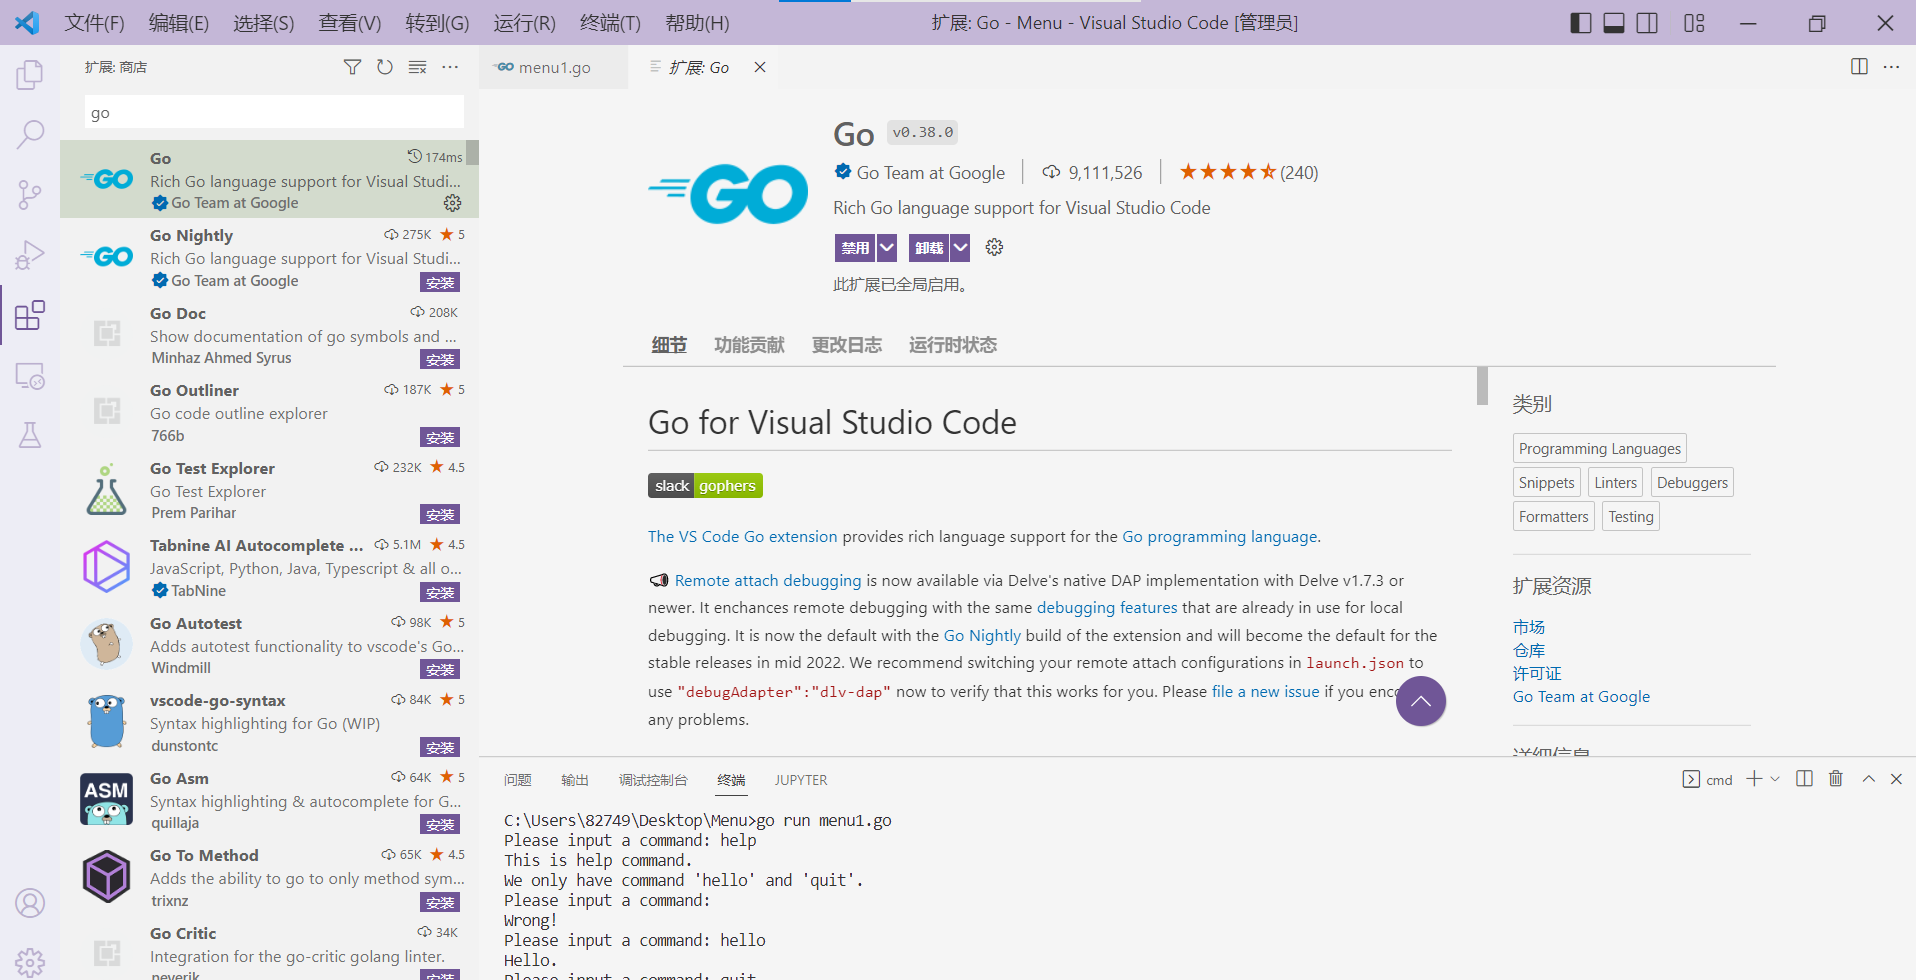Image resolution: width=1916 pixels, height=980 pixels.
Task: Open the Remote Explorer view
Action: [30, 376]
